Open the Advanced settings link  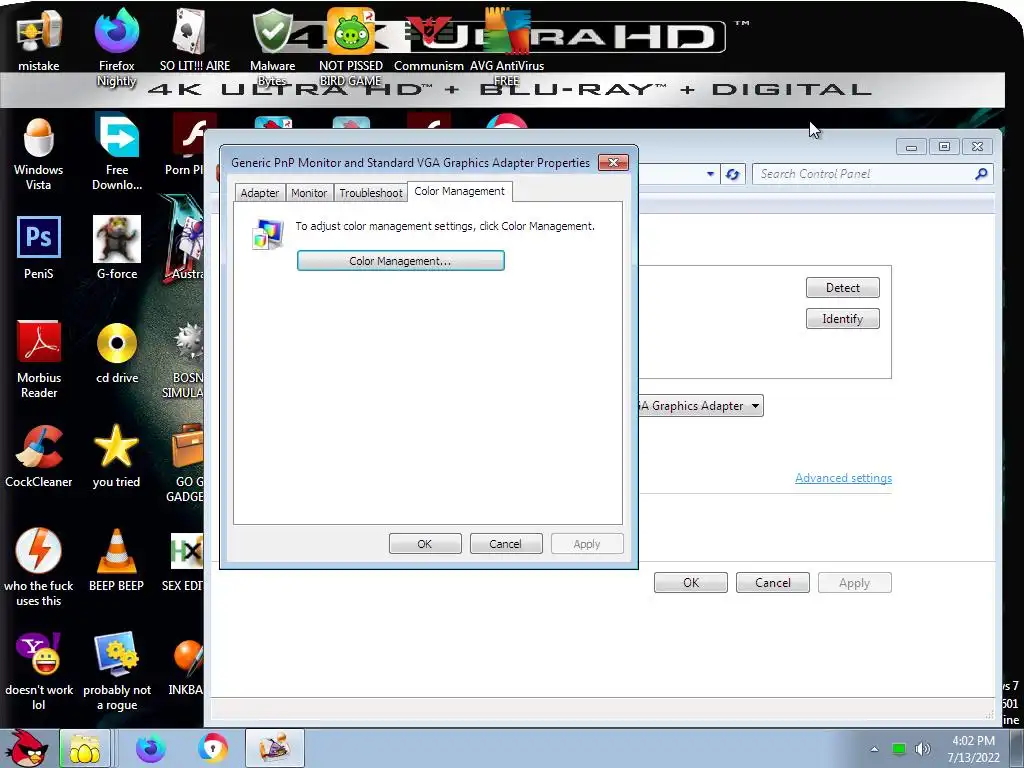point(843,478)
